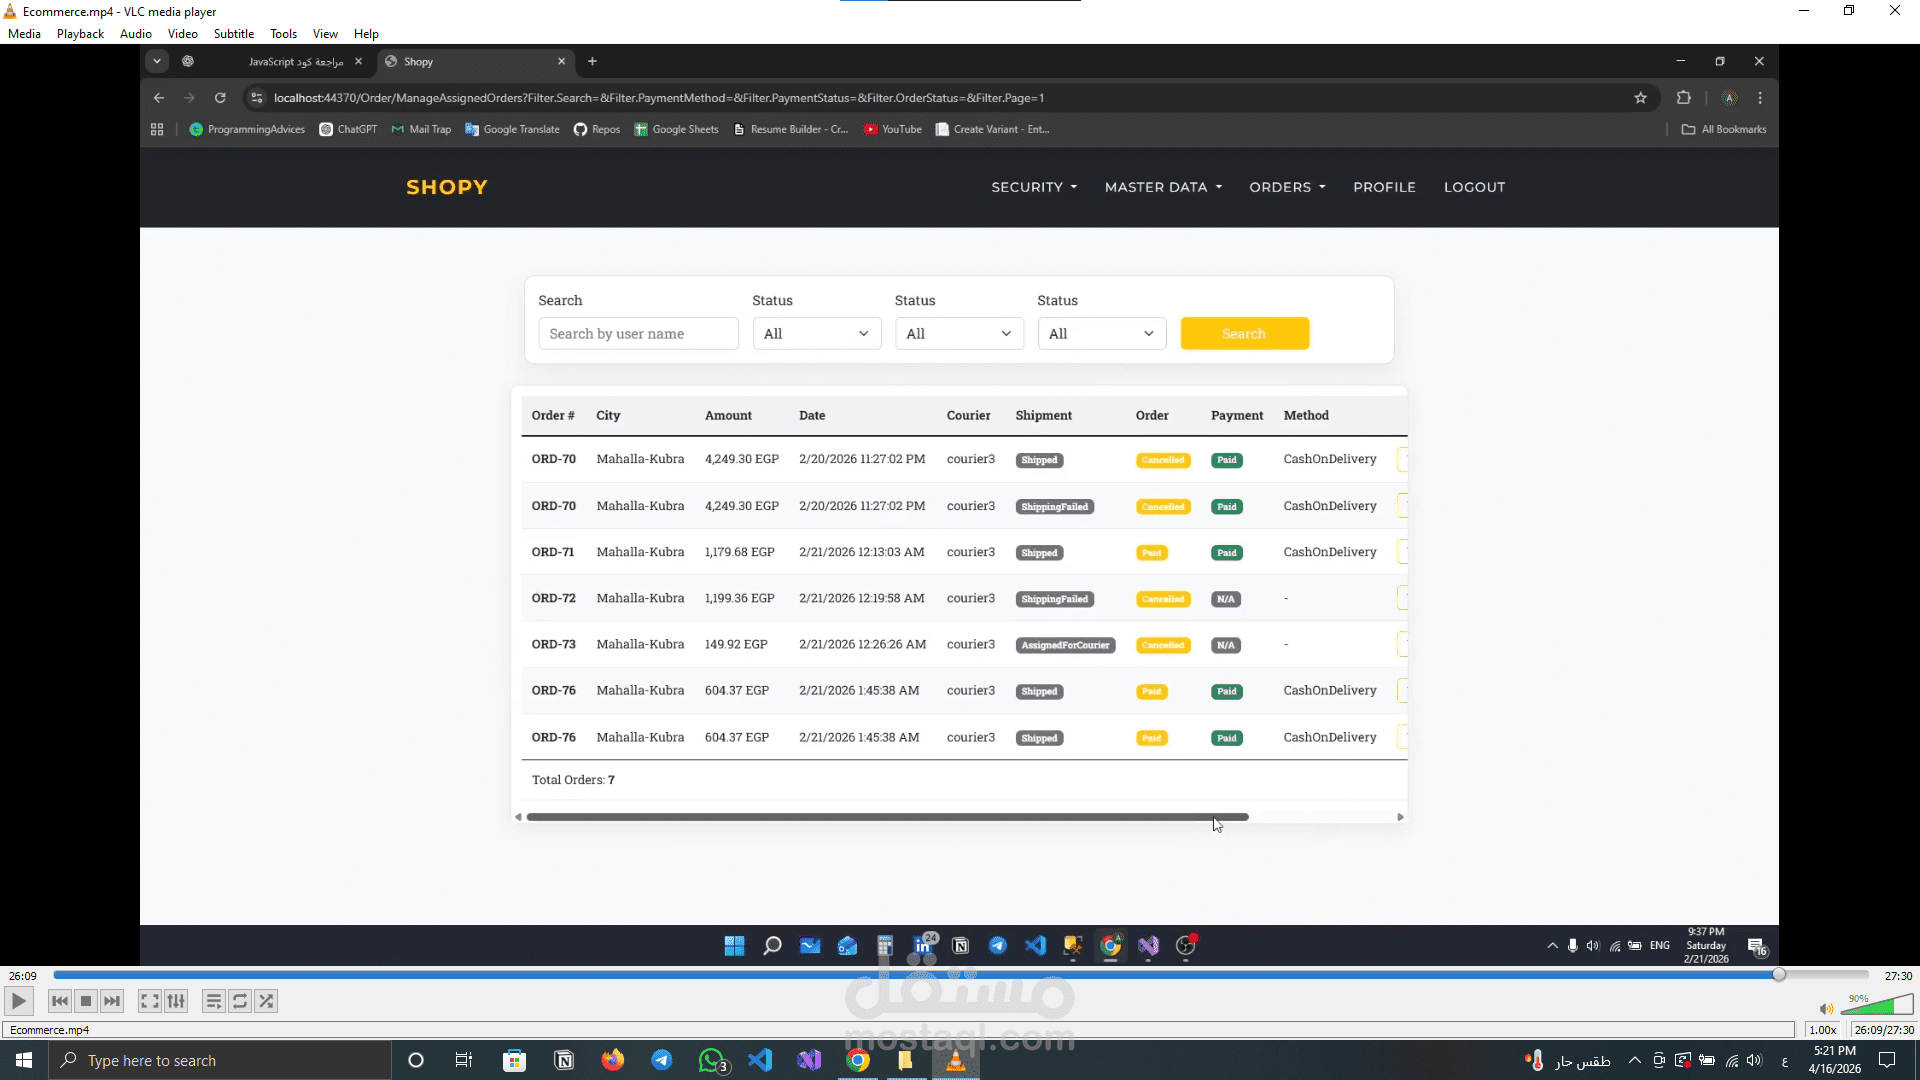Skip to Next media in playlist
This screenshot has height=1080, width=1920.
pyautogui.click(x=112, y=1001)
